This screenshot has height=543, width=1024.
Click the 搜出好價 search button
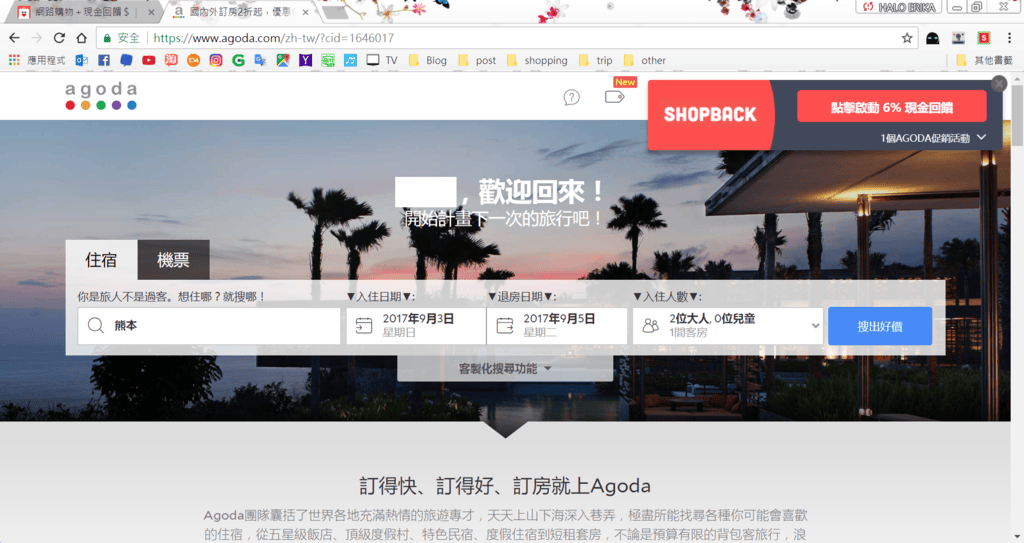tap(879, 326)
